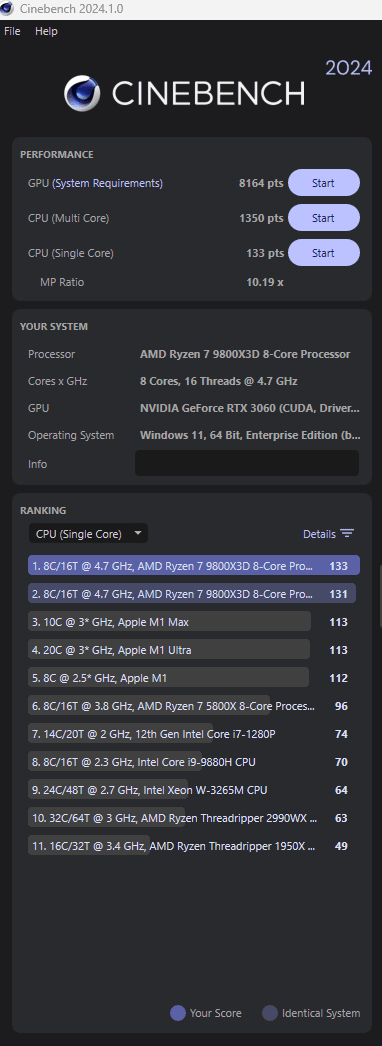Click the 2024 version label
The height and width of the screenshot is (1046, 382).
coord(349,67)
